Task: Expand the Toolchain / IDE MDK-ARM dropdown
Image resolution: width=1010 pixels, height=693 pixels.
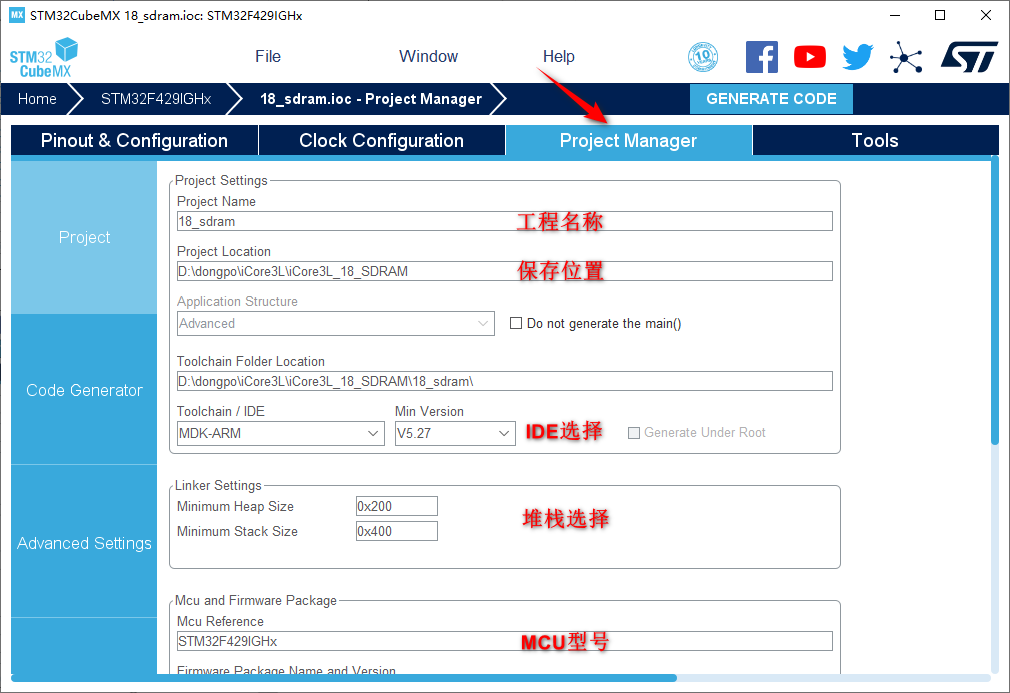Action: [x=280, y=433]
